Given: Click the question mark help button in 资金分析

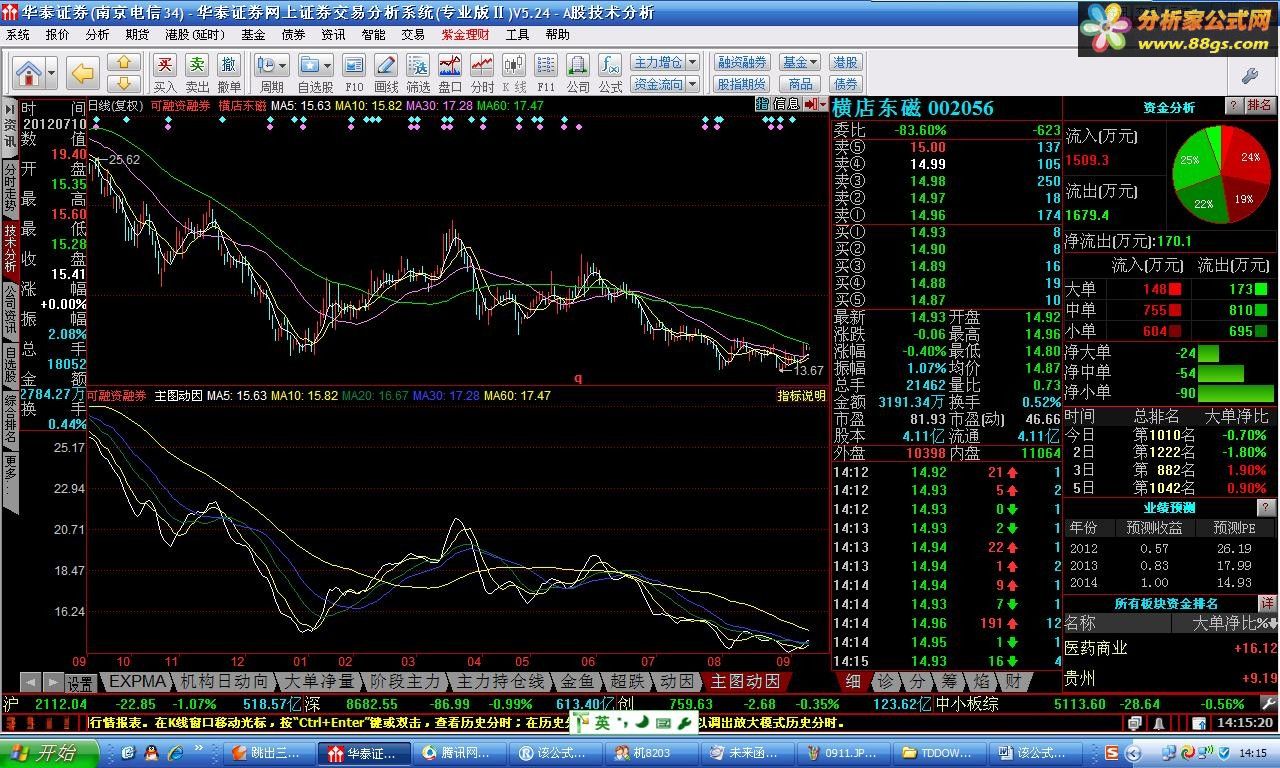Looking at the screenshot, I should 1234,106.
